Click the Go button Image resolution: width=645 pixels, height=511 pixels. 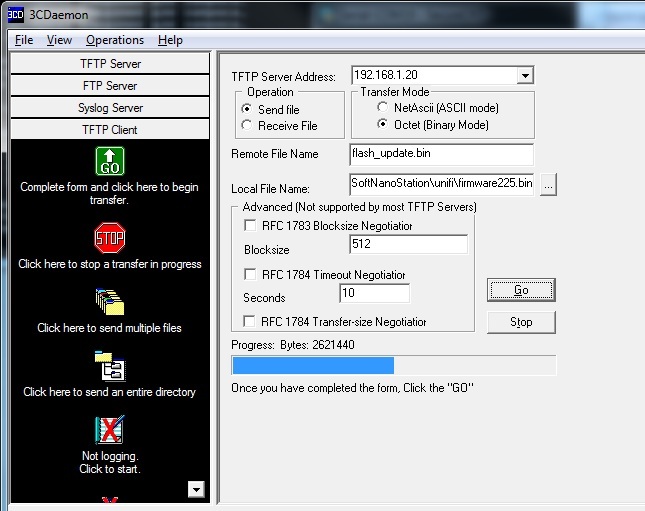tap(521, 290)
